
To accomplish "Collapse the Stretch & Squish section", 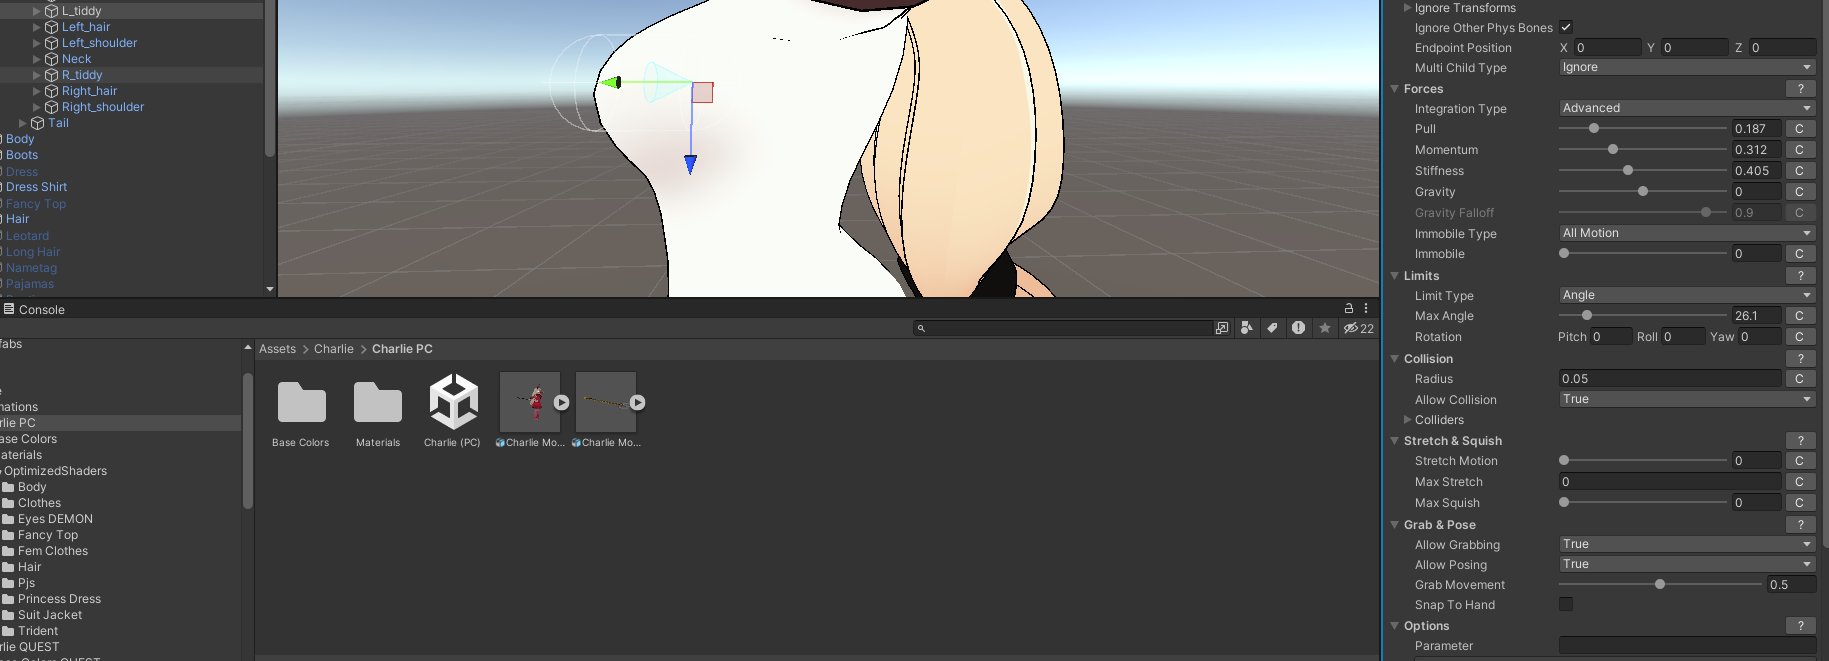I will tap(1395, 441).
